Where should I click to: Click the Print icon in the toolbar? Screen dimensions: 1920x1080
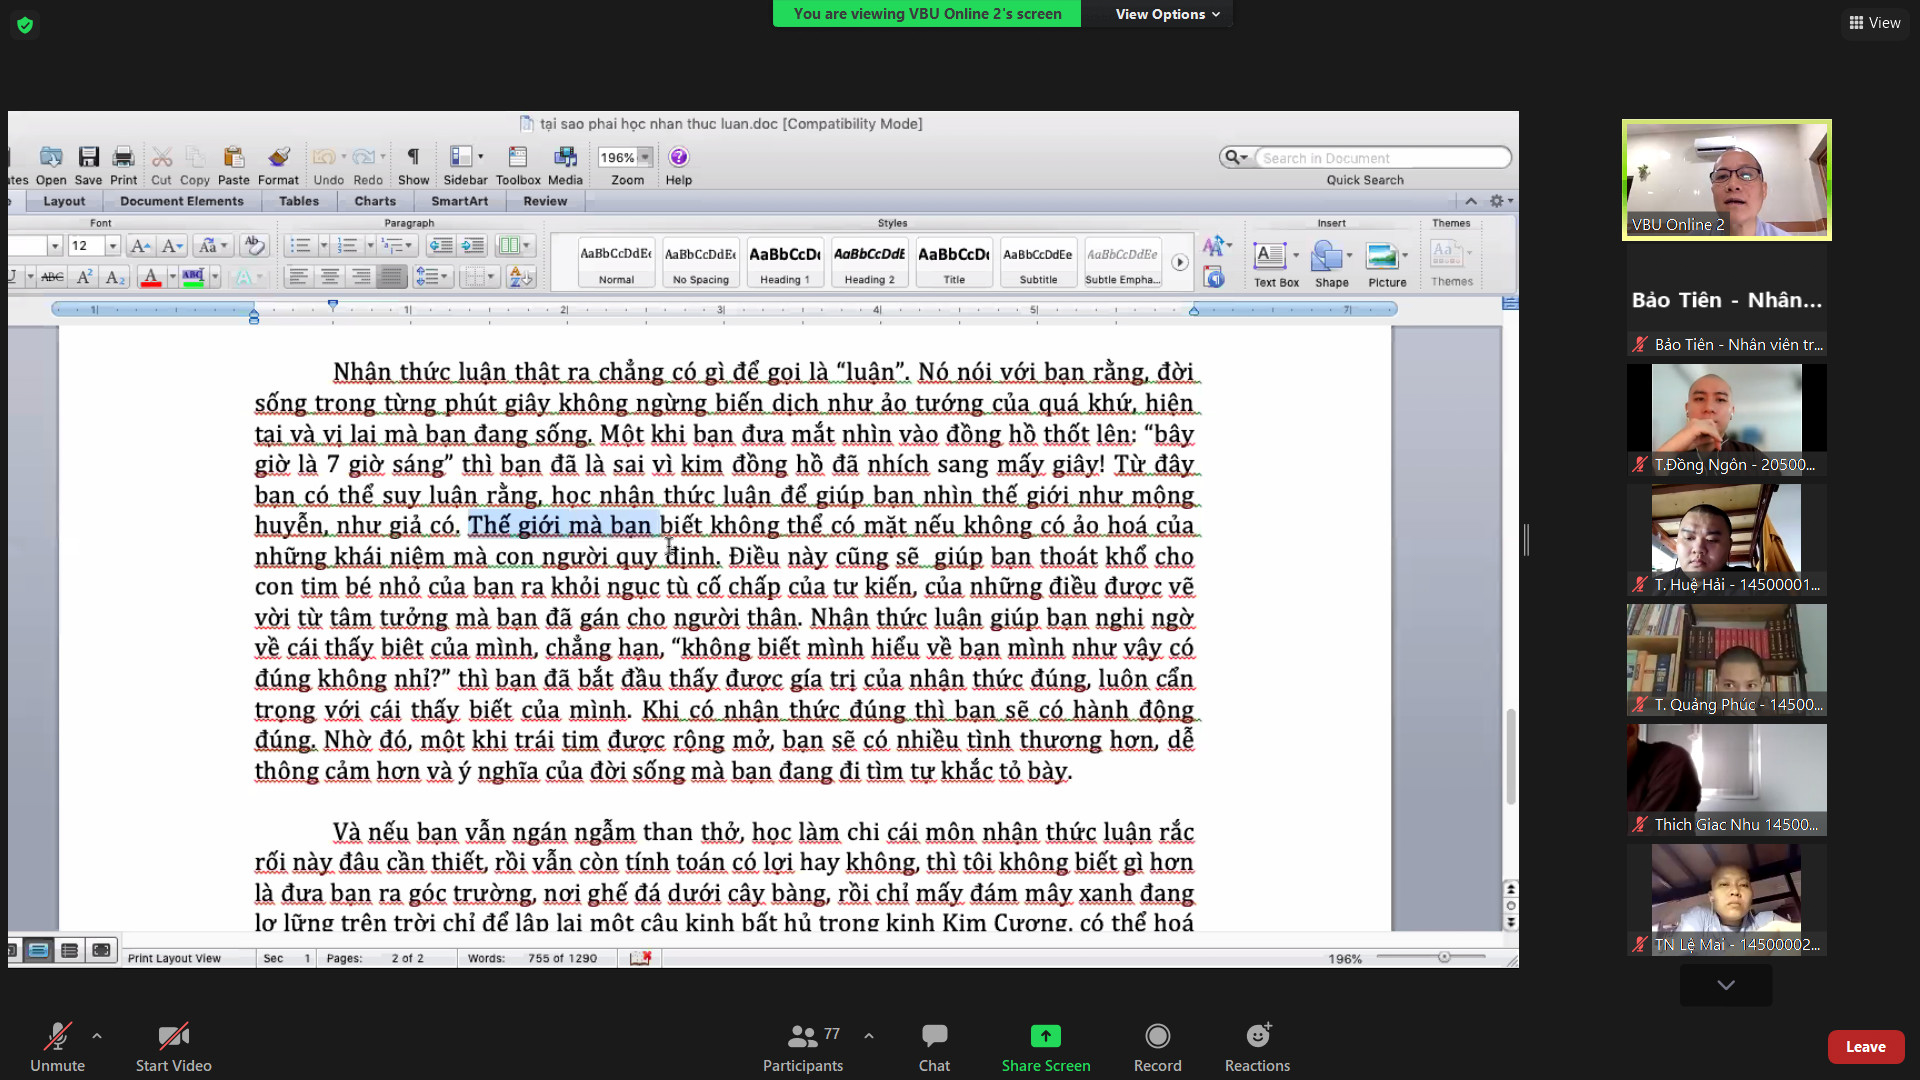point(123,157)
